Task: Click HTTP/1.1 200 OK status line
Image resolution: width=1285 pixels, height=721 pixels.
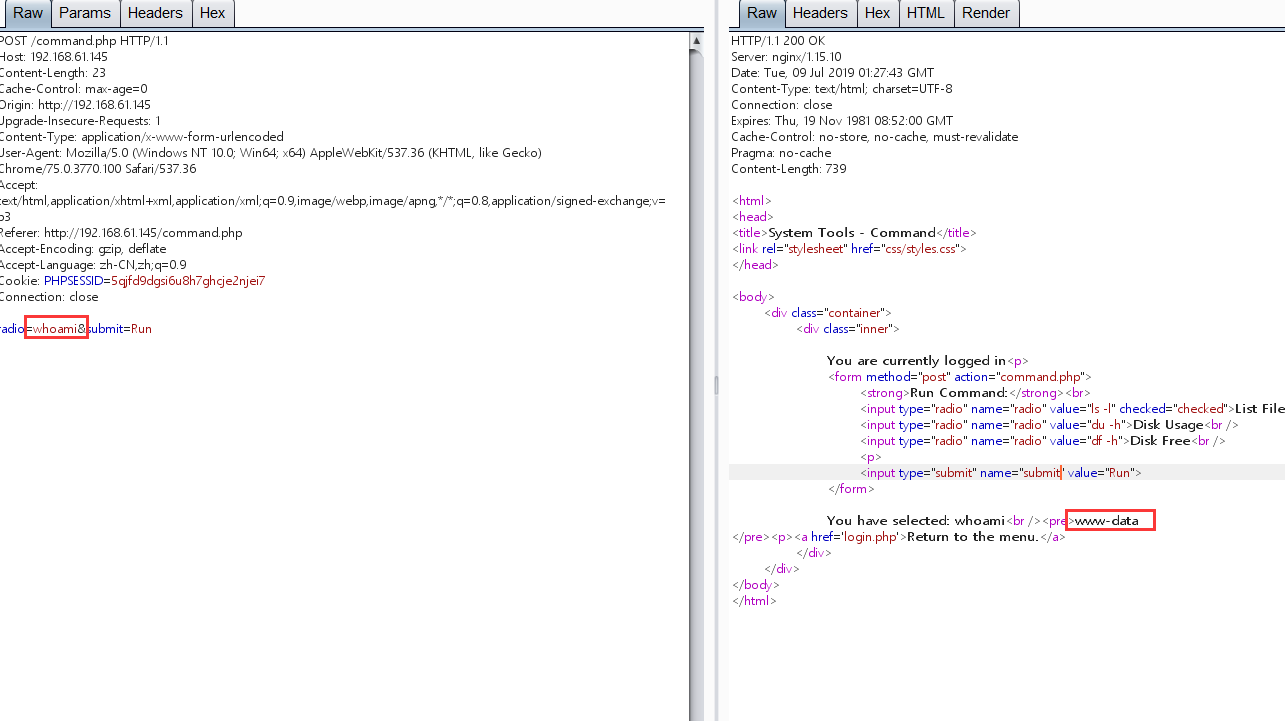Action: tap(778, 41)
